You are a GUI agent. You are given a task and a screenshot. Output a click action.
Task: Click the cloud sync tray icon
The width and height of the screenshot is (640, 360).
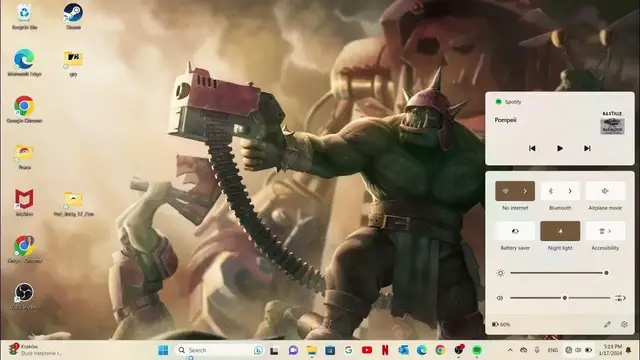(524, 350)
